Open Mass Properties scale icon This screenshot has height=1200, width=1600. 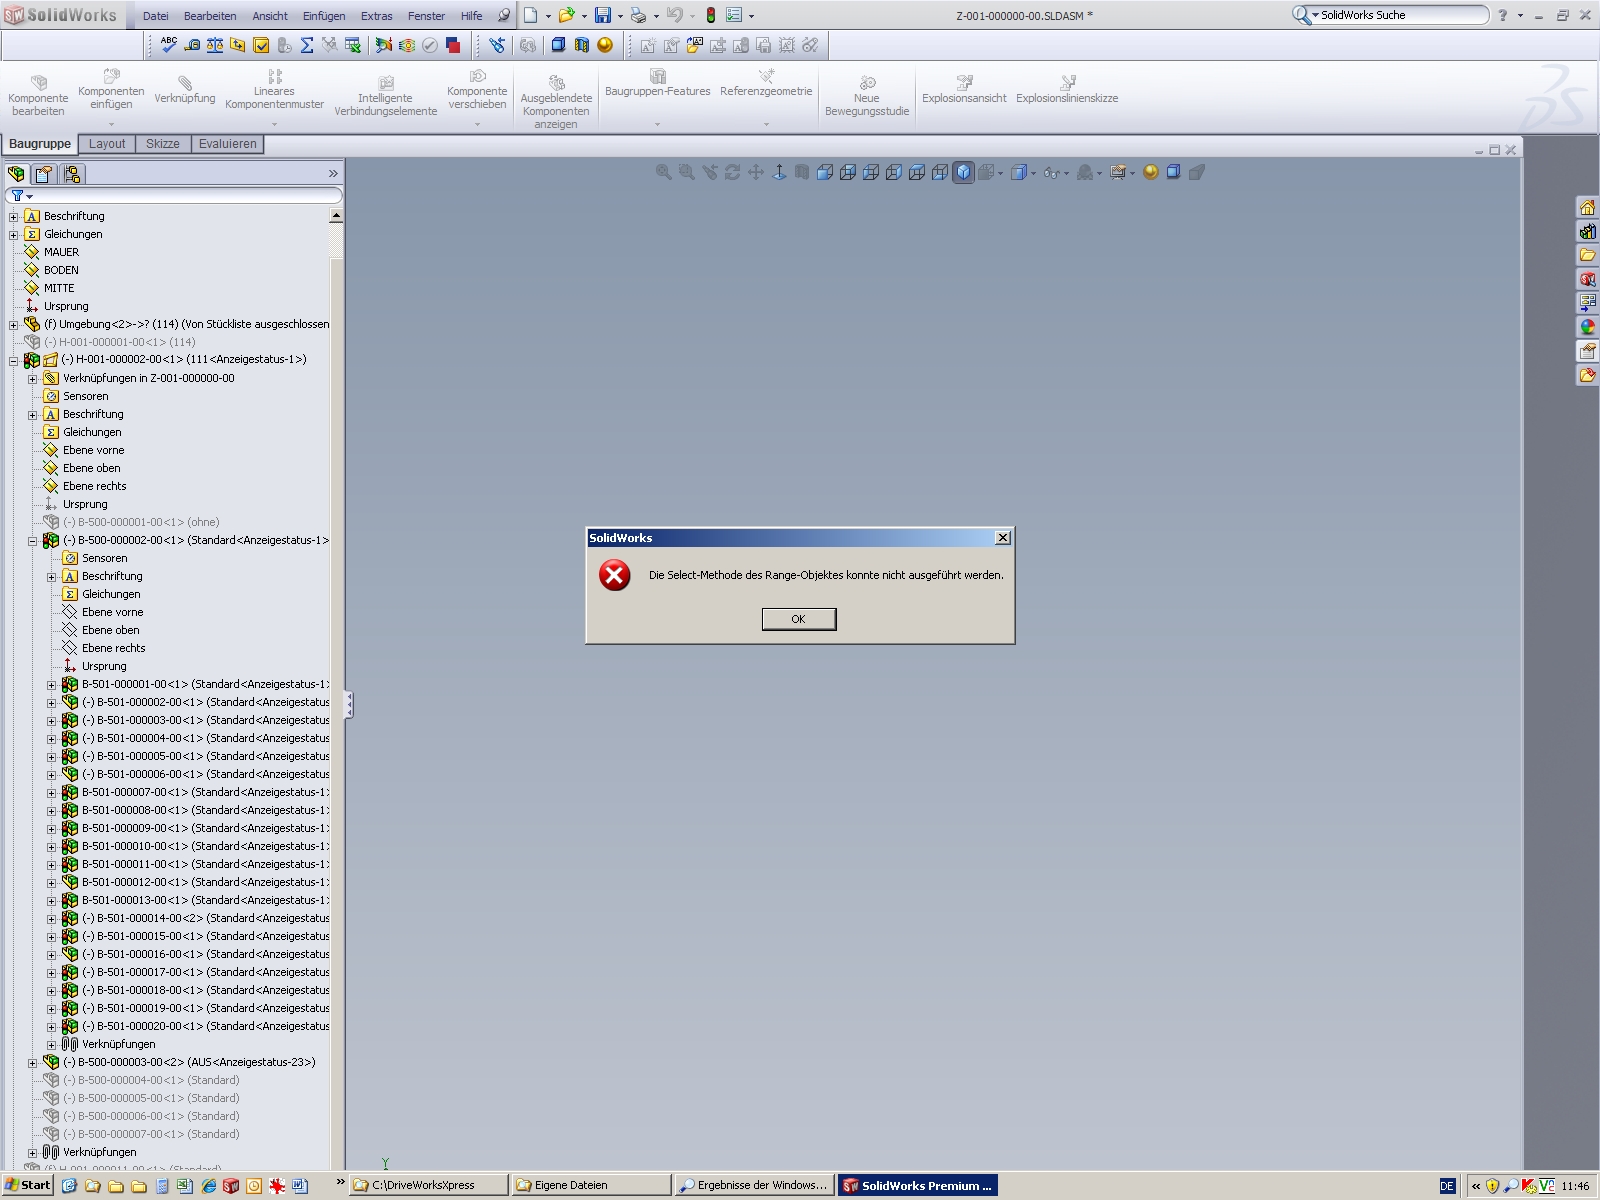tap(215, 45)
